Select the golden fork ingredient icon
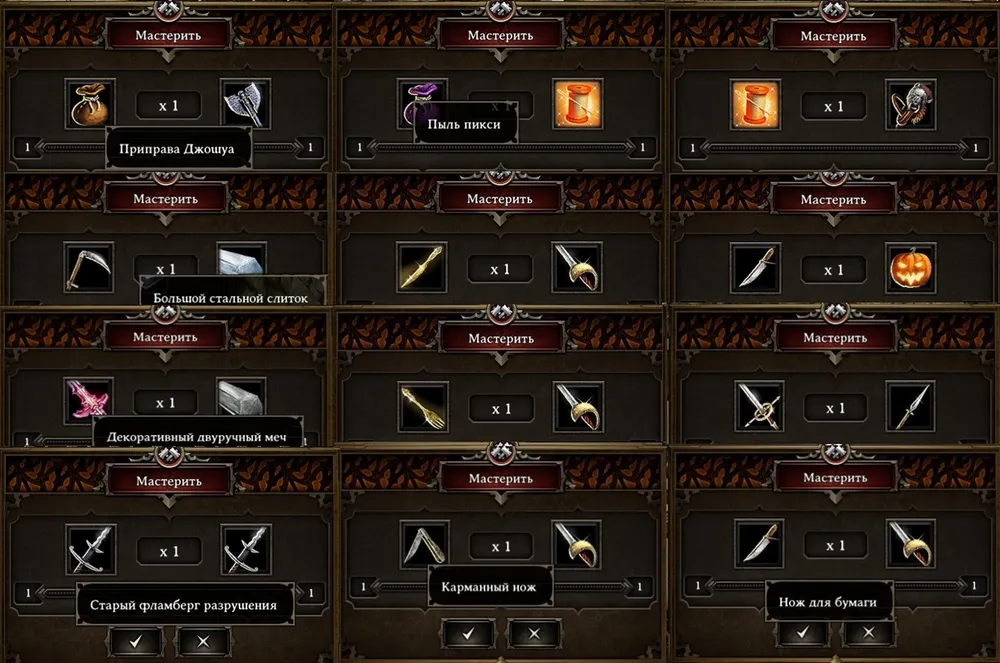 [423, 407]
